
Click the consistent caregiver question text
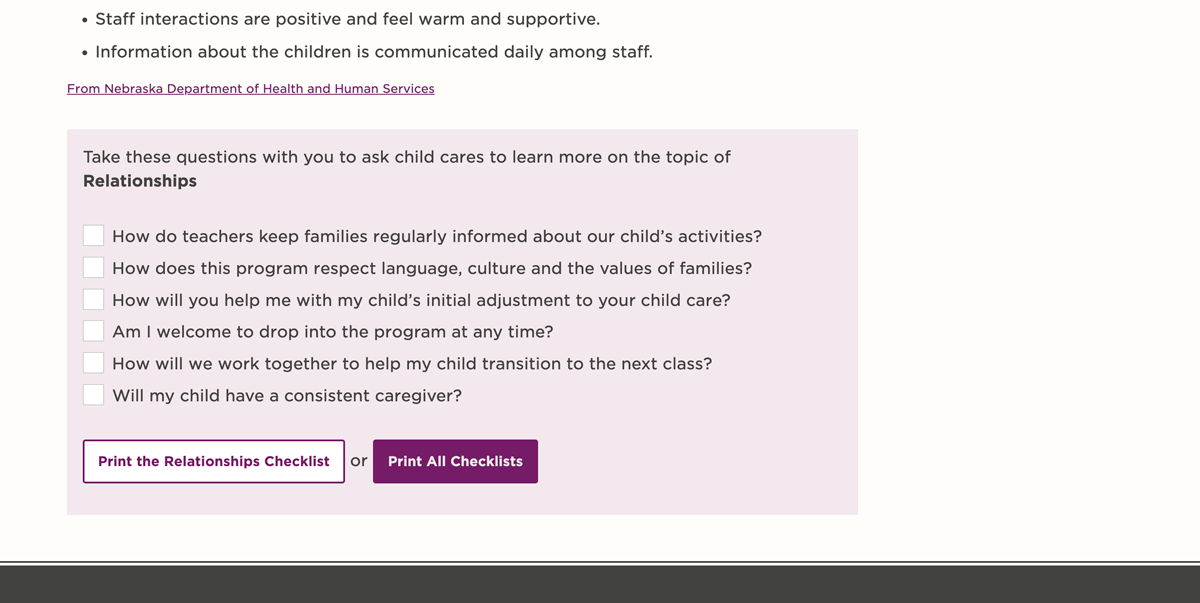coord(287,395)
